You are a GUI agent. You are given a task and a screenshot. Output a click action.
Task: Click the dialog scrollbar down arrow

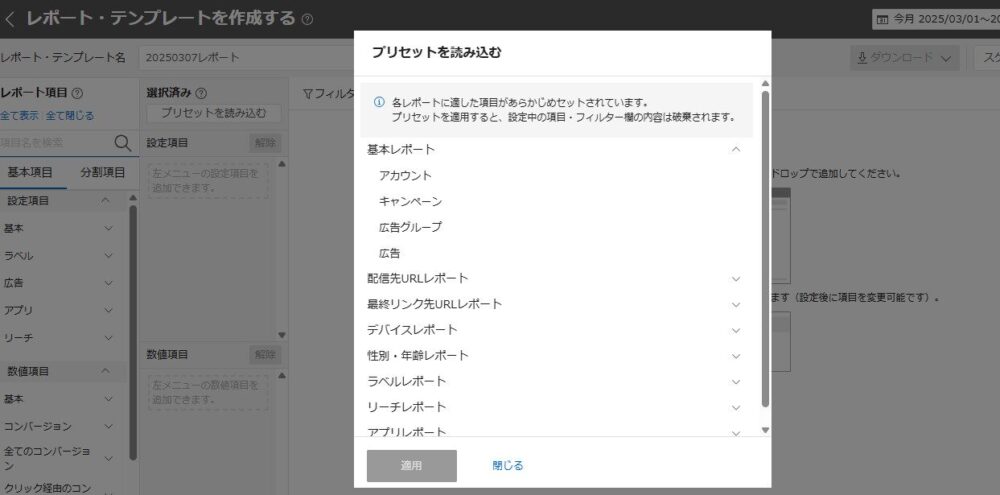pyautogui.click(x=766, y=431)
